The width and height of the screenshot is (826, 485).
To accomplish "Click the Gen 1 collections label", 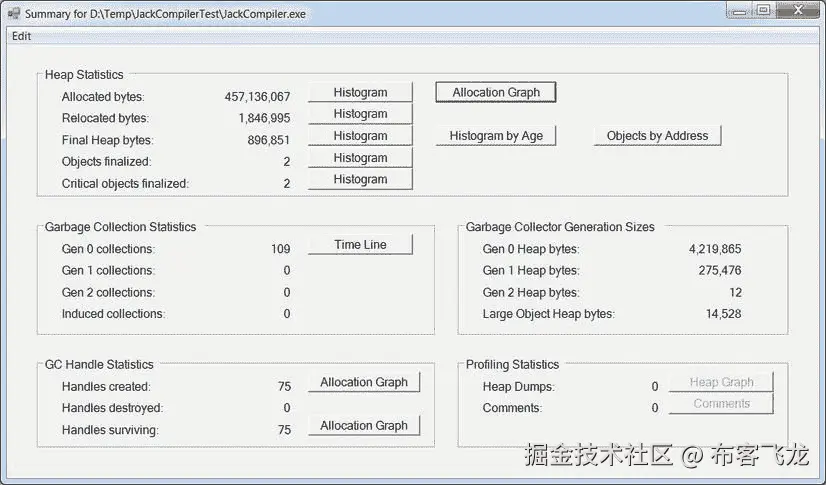I will point(108,271).
